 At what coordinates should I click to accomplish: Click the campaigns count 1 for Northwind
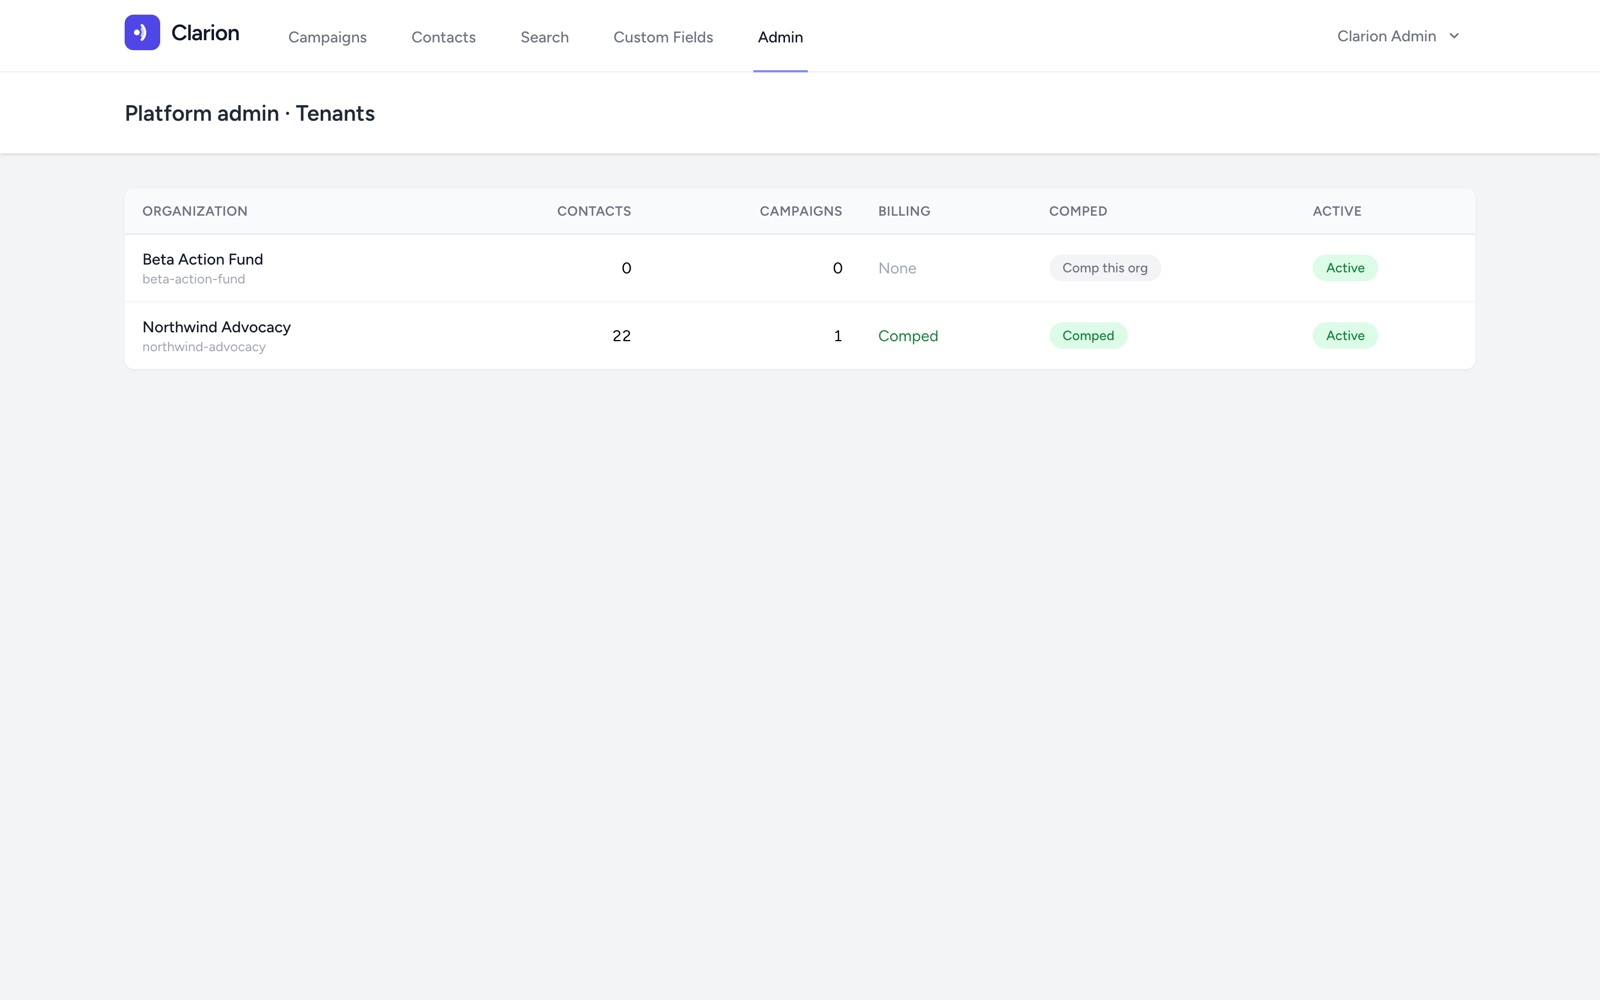tap(838, 336)
